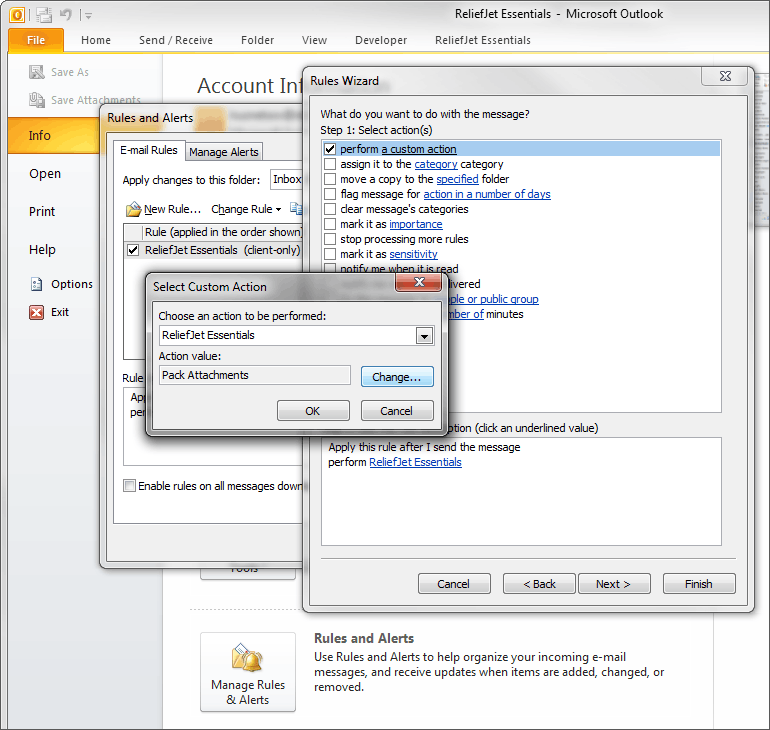Screen dimensions: 770x730
Task: Check assign it to the category
Action: (330, 164)
